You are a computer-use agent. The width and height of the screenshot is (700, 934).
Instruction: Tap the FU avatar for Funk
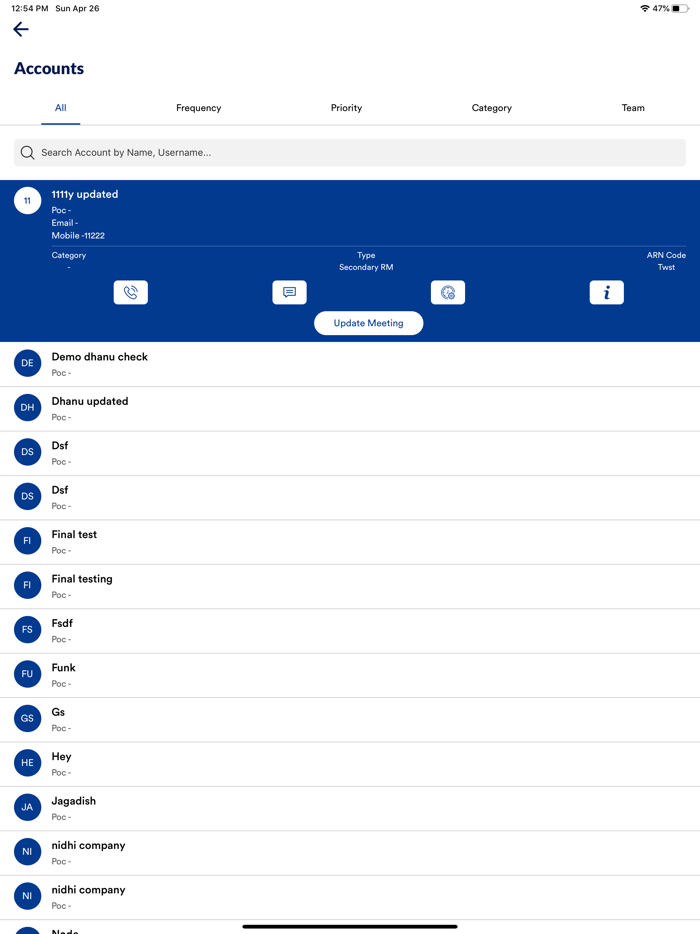(x=27, y=674)
